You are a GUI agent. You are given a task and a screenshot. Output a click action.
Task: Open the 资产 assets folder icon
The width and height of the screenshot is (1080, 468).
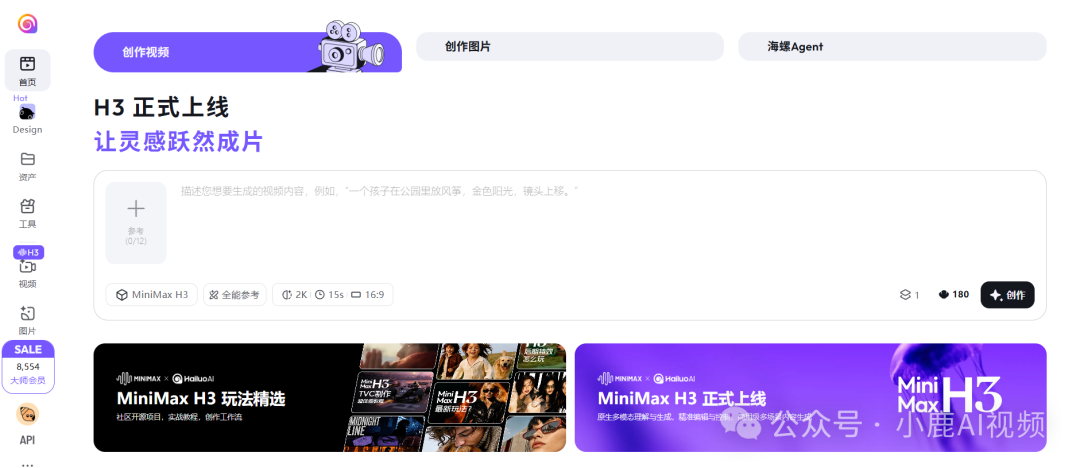[28, 166]
